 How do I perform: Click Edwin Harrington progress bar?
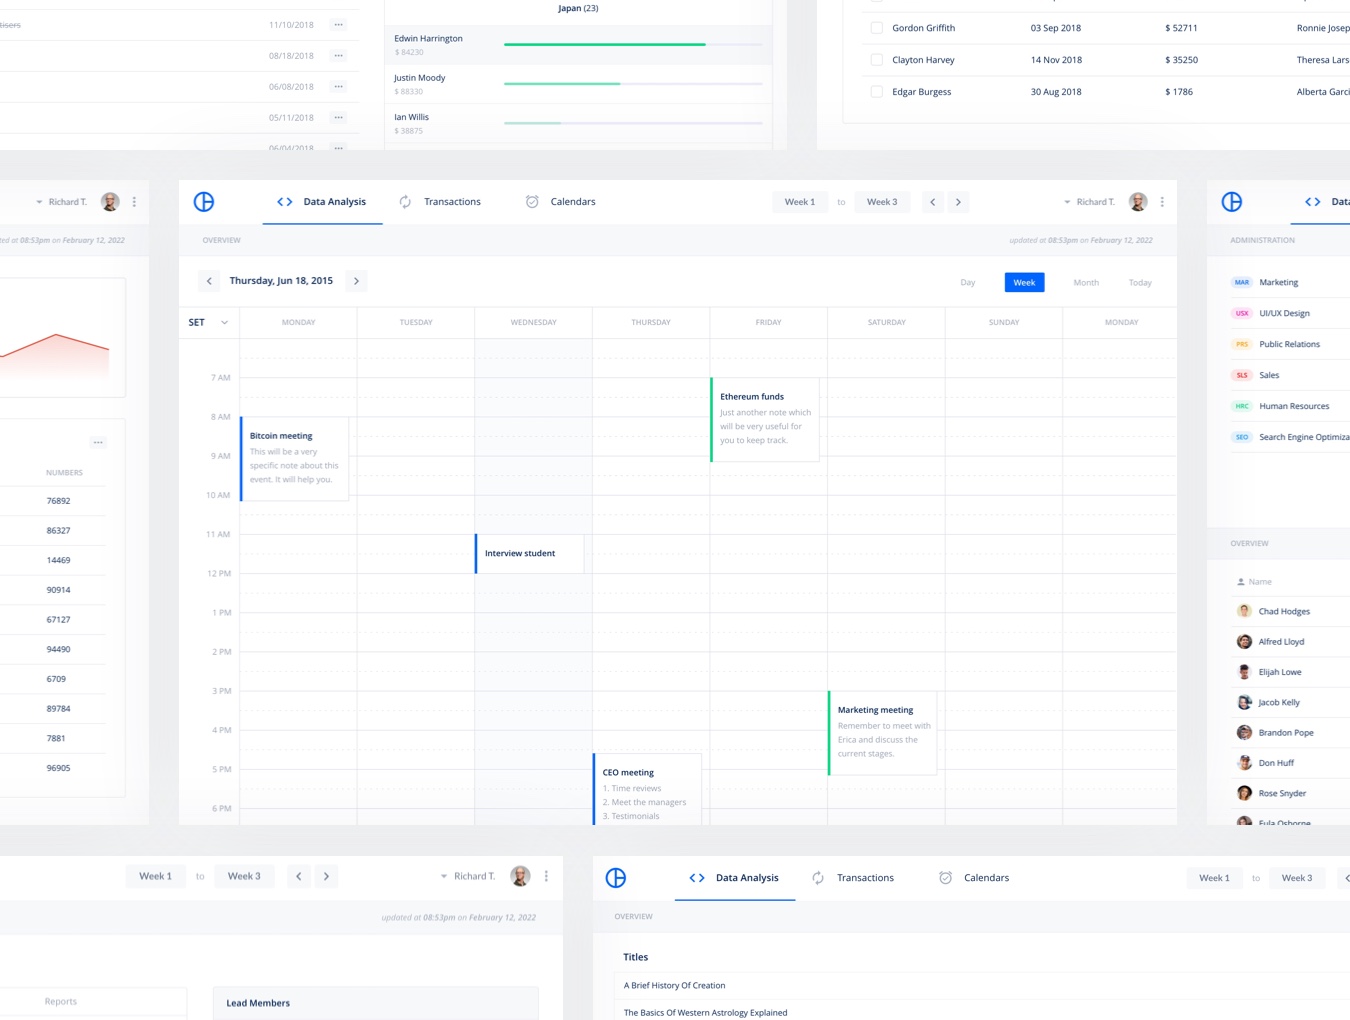(x=633, y=44)
